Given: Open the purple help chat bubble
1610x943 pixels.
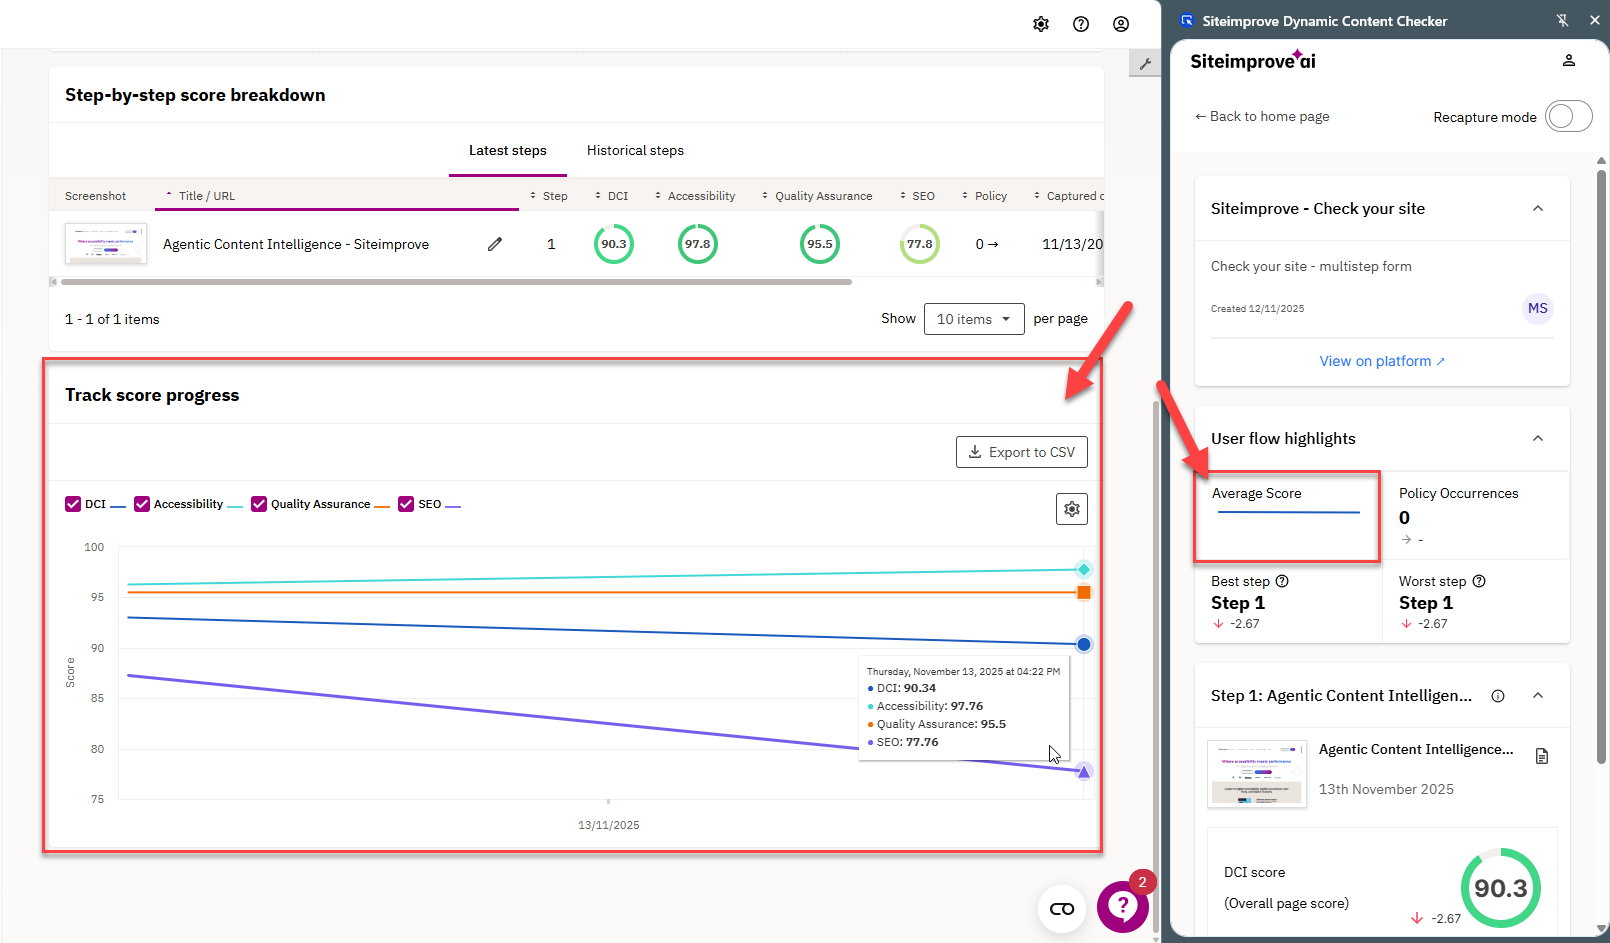Looking at the screenshot, I should (1123, 906).
